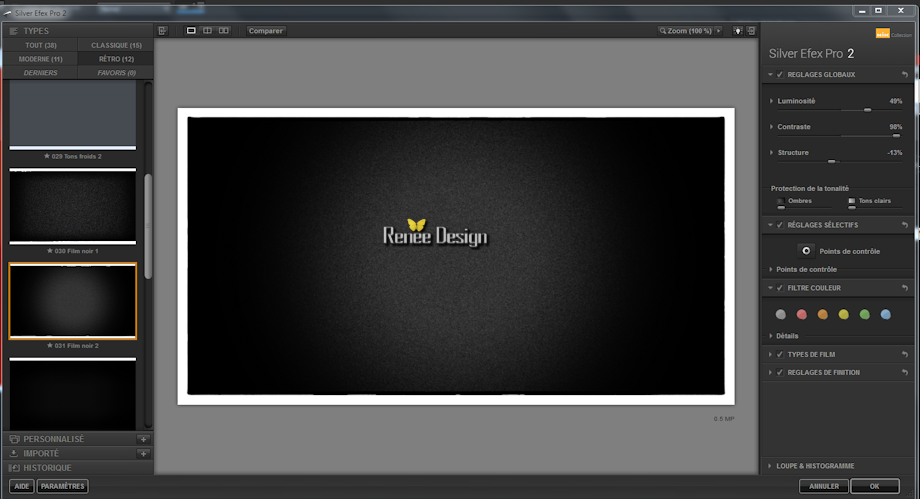
Task: Select 030 Film noir 1 preset thumbnail
Action: pyautogui.click(x=73, y=206)
